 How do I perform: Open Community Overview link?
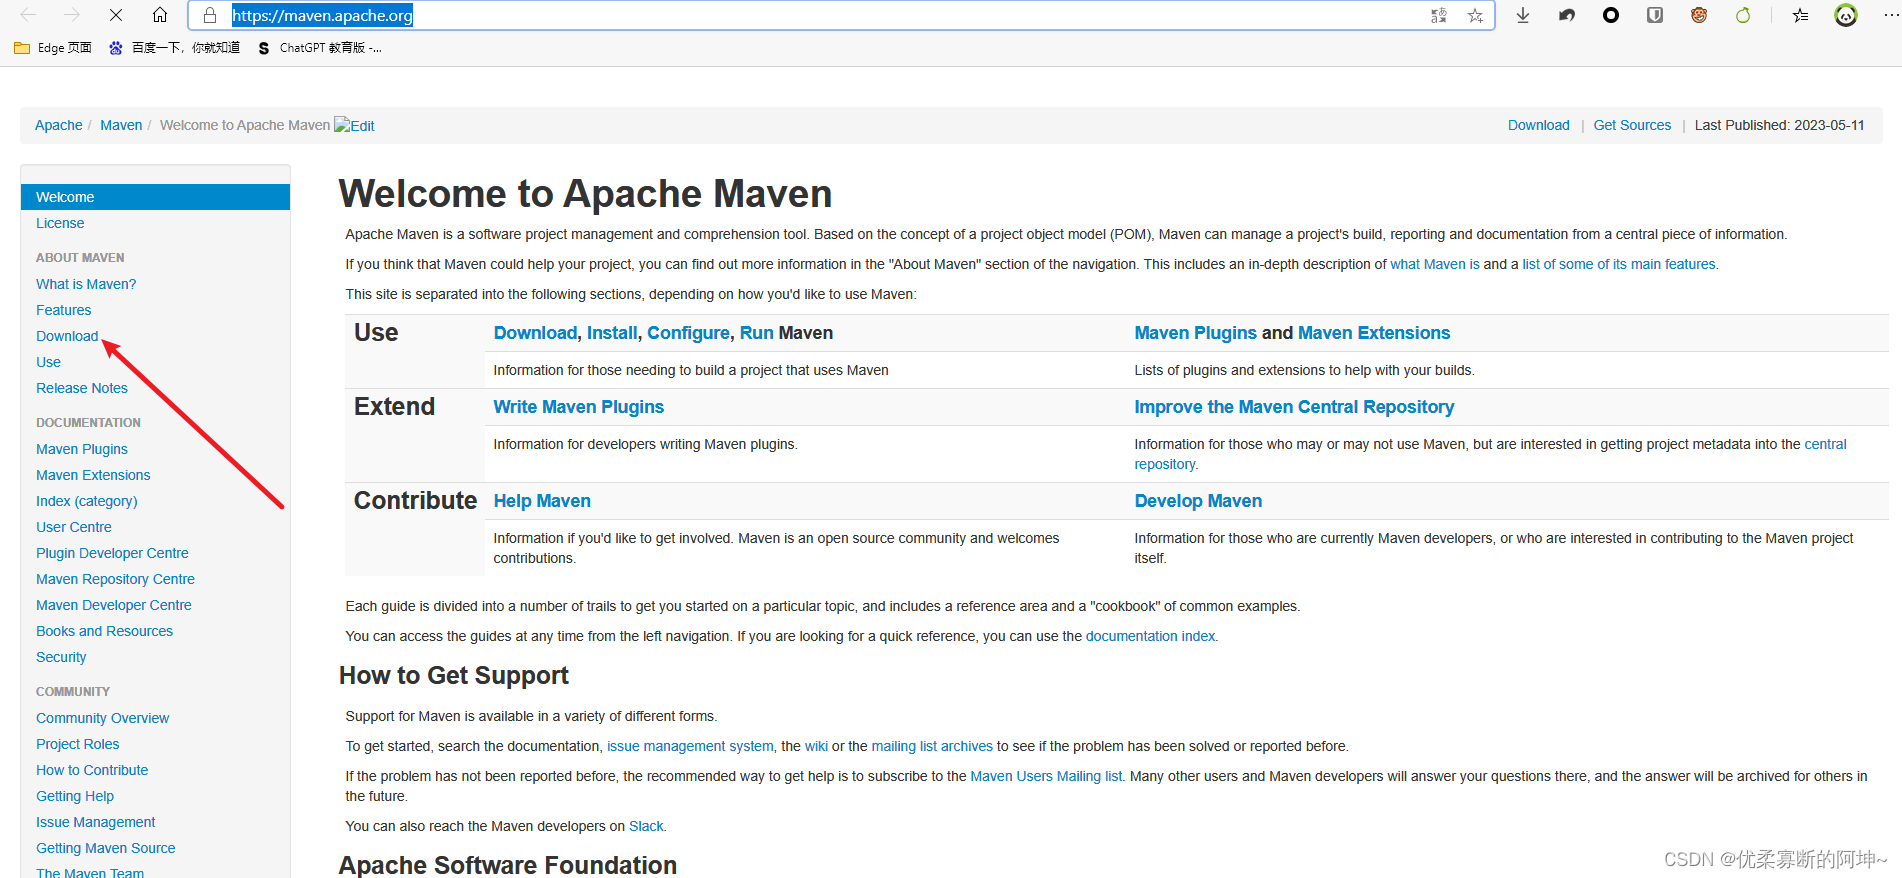coord(103,718)
